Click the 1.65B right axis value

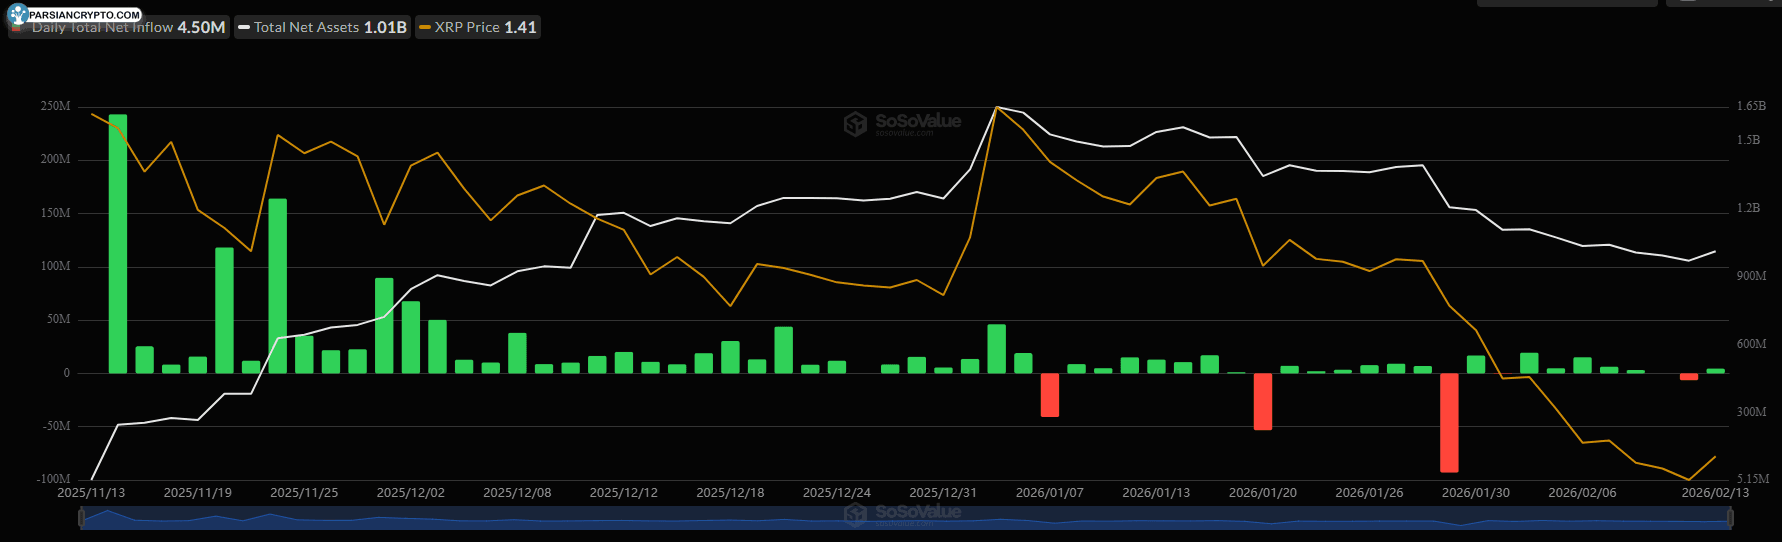click(x=1751, y=106)
